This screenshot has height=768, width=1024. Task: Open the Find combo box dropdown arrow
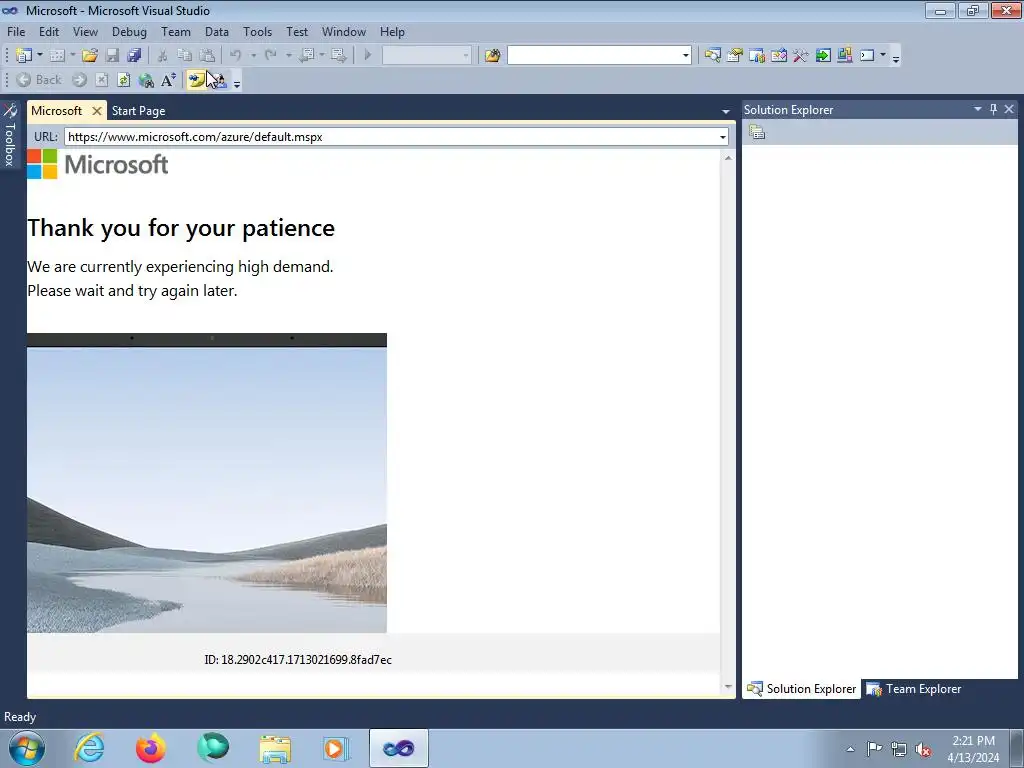[x=685, y=56]
